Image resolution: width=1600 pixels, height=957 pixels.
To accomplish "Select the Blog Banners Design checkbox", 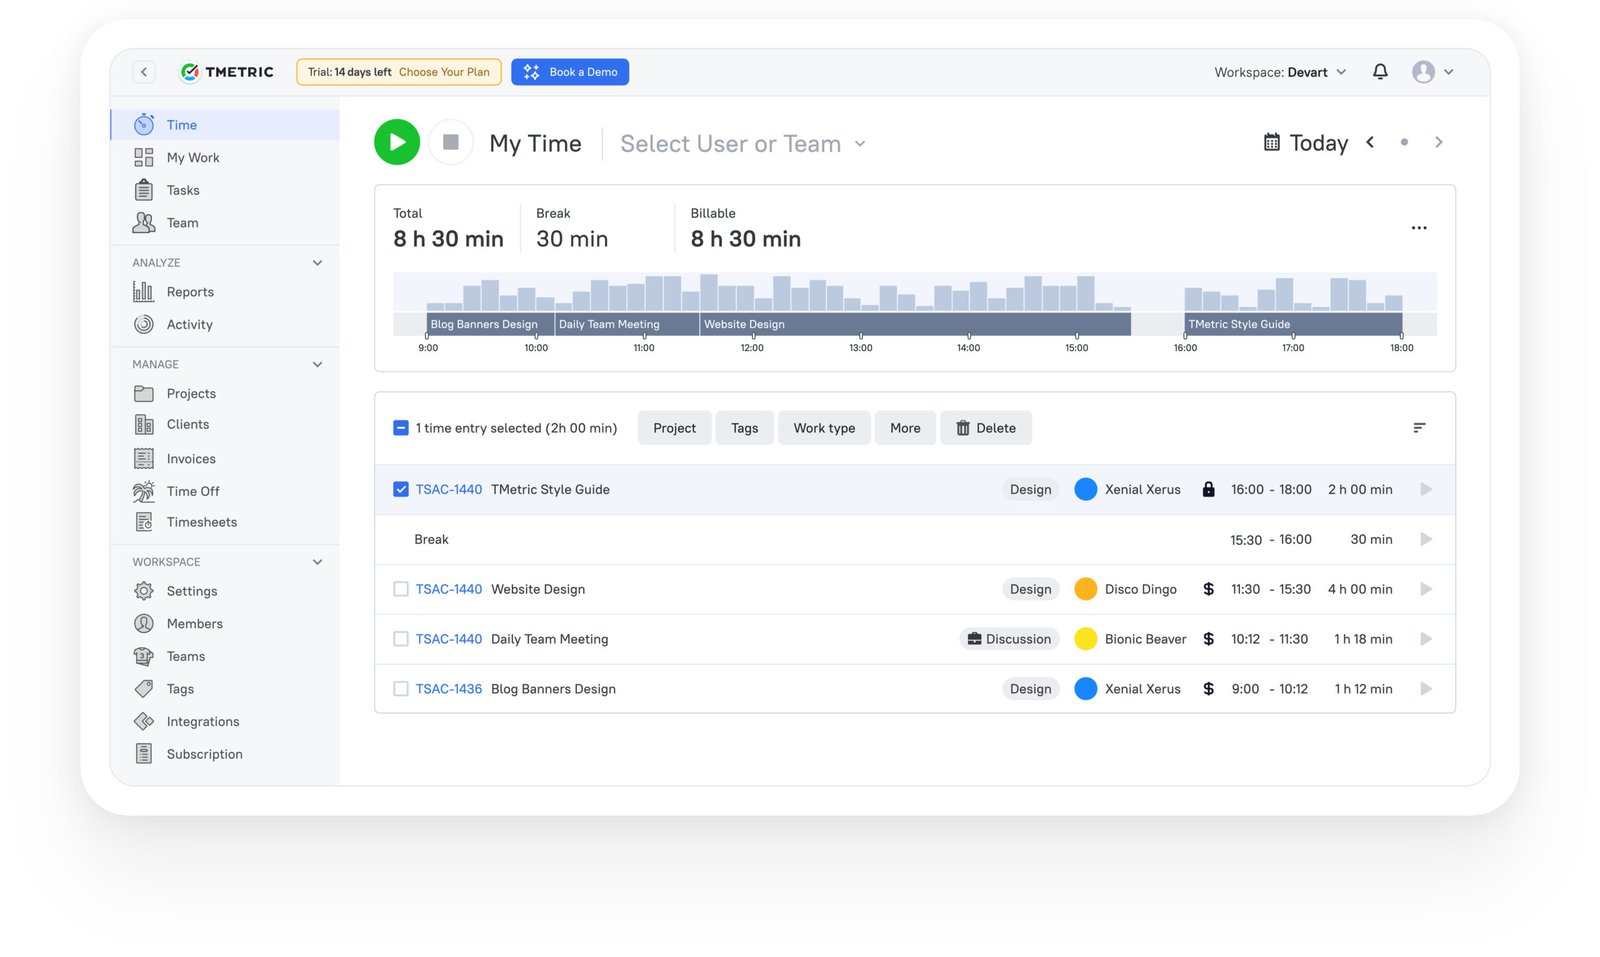I will coord(401,688).
